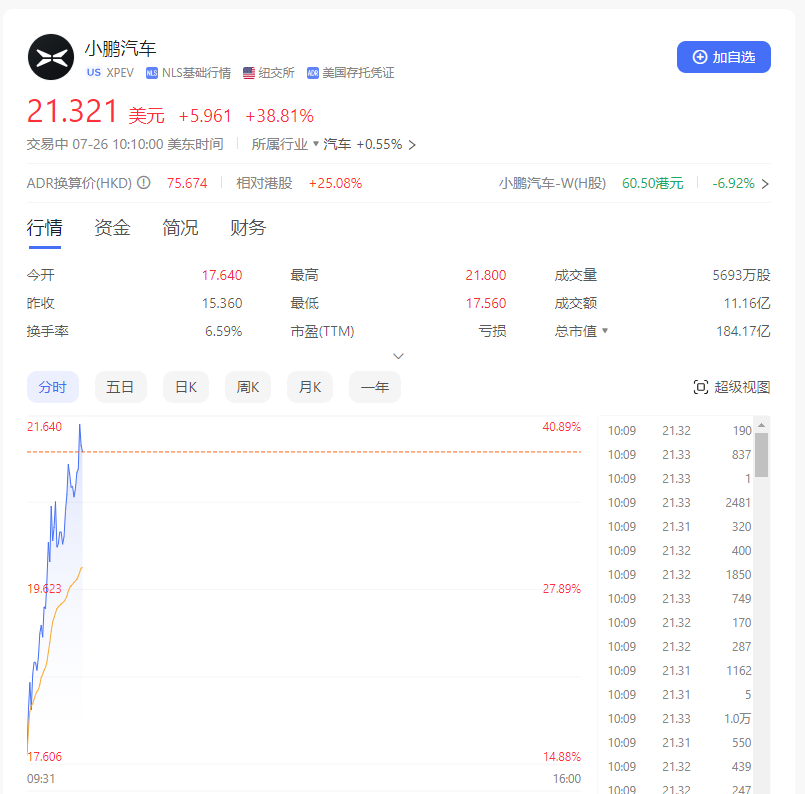
Task: Click the info icon beside ADR换算价(HKD)
Action: tap(143, 183)
